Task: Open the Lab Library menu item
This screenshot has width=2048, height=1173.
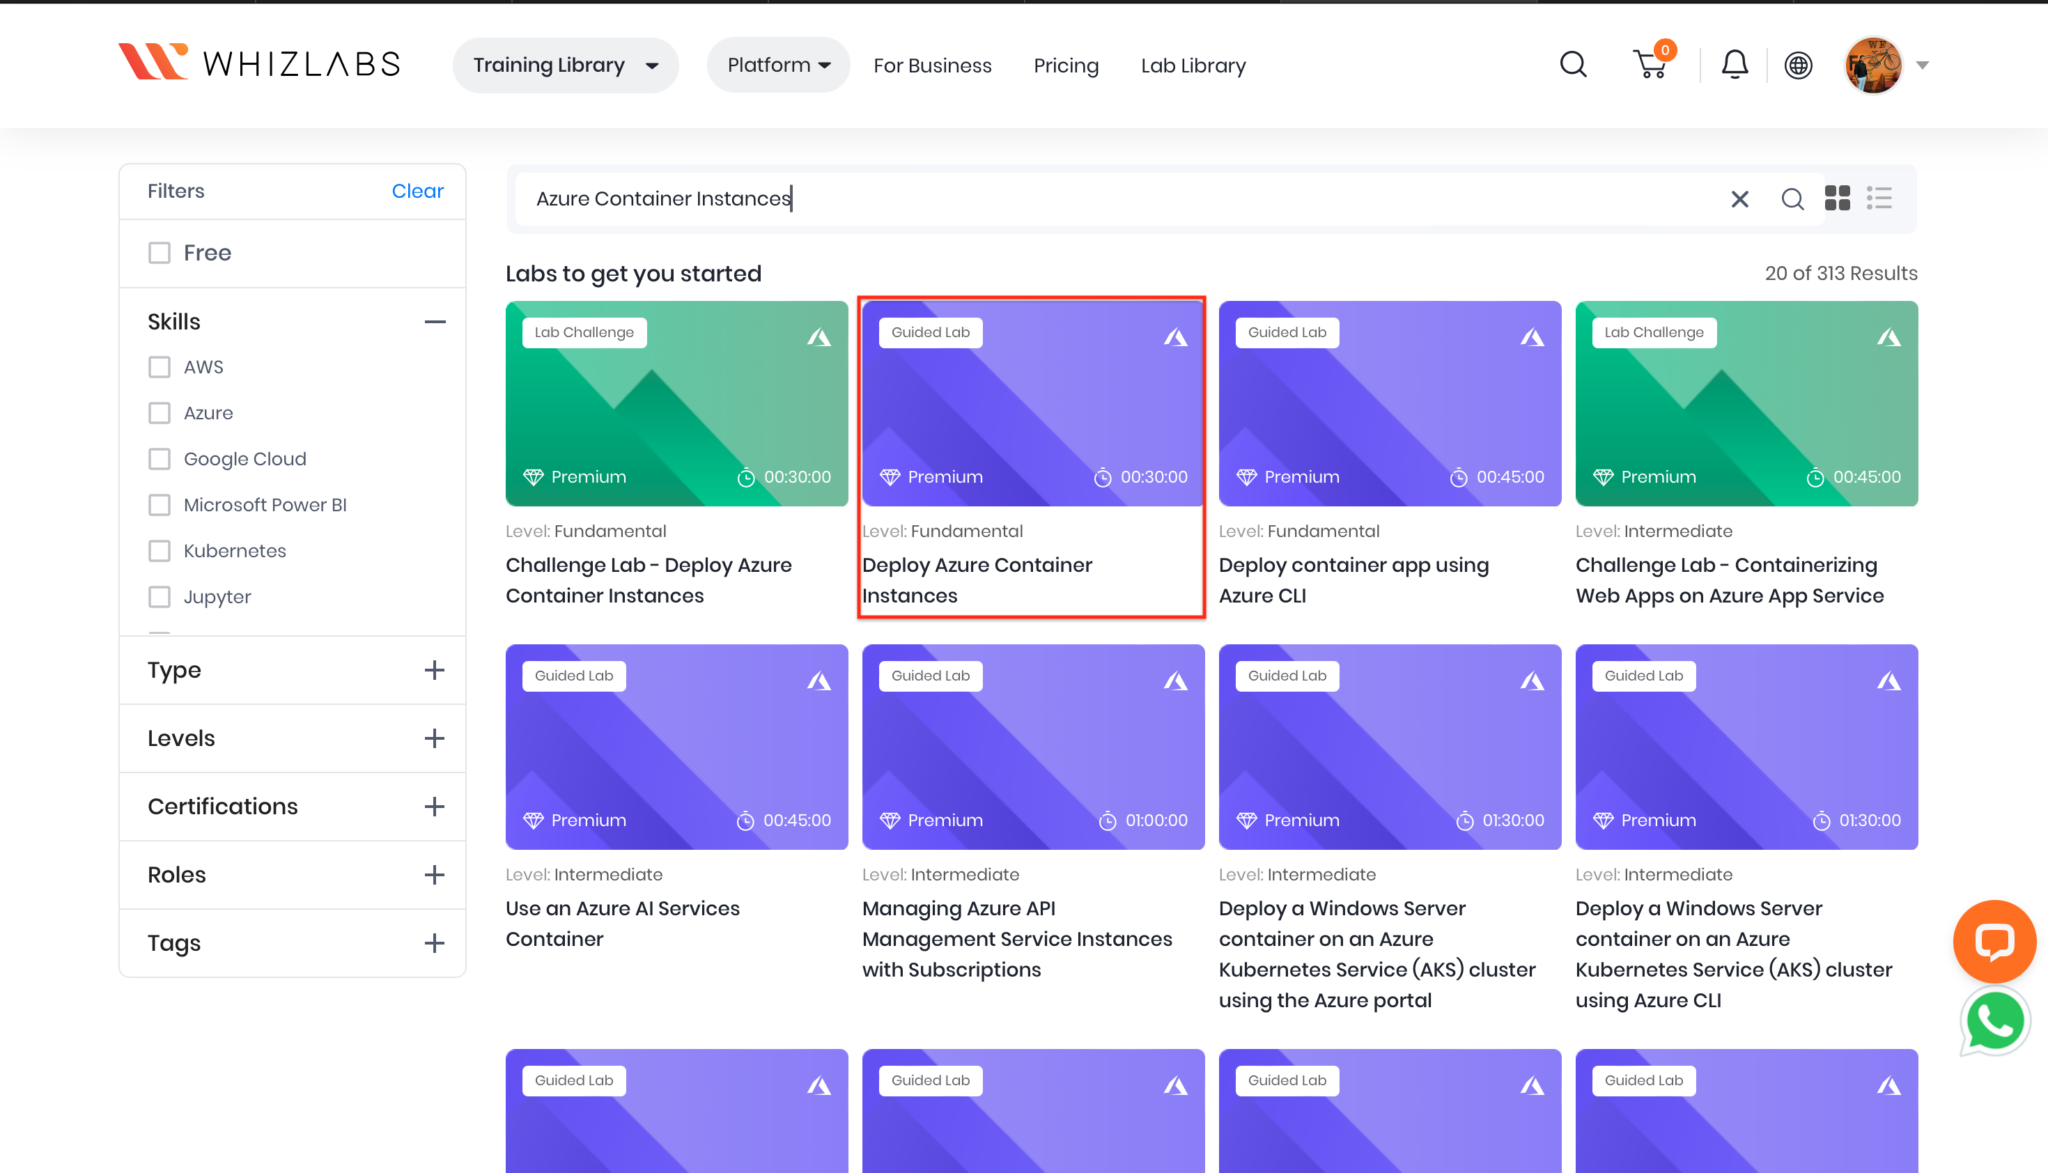Action: (1193, 65)
